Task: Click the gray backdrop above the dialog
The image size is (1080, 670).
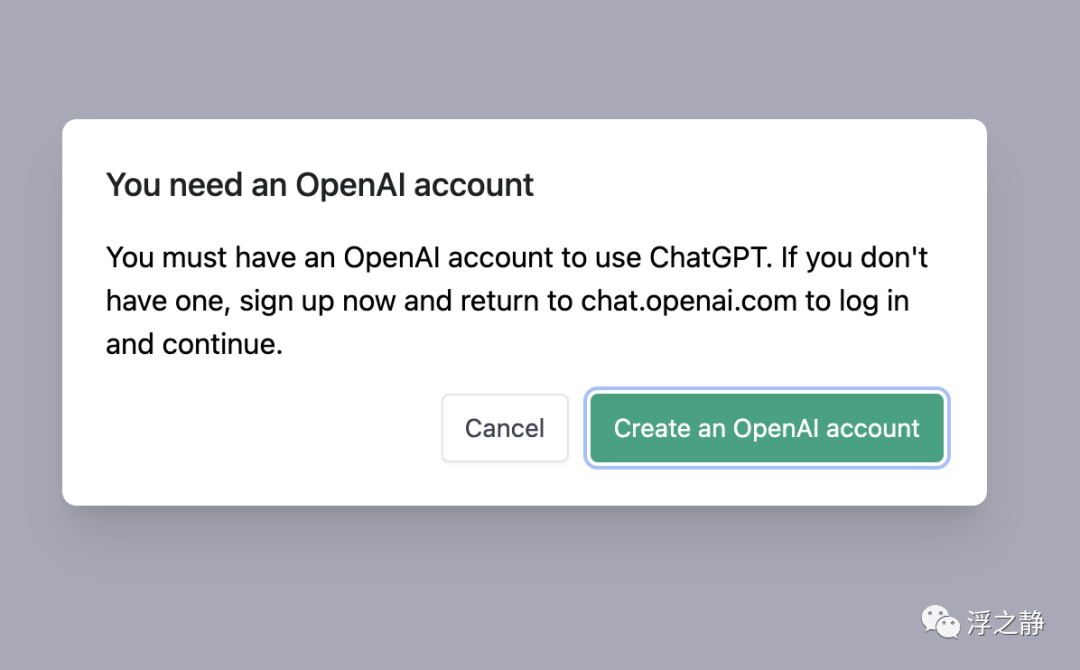Action: pyautogui.click(x=540, y=60)
